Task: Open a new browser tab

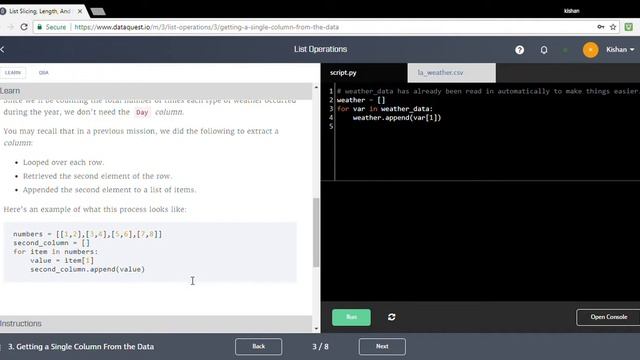Action: coord(98,11)
